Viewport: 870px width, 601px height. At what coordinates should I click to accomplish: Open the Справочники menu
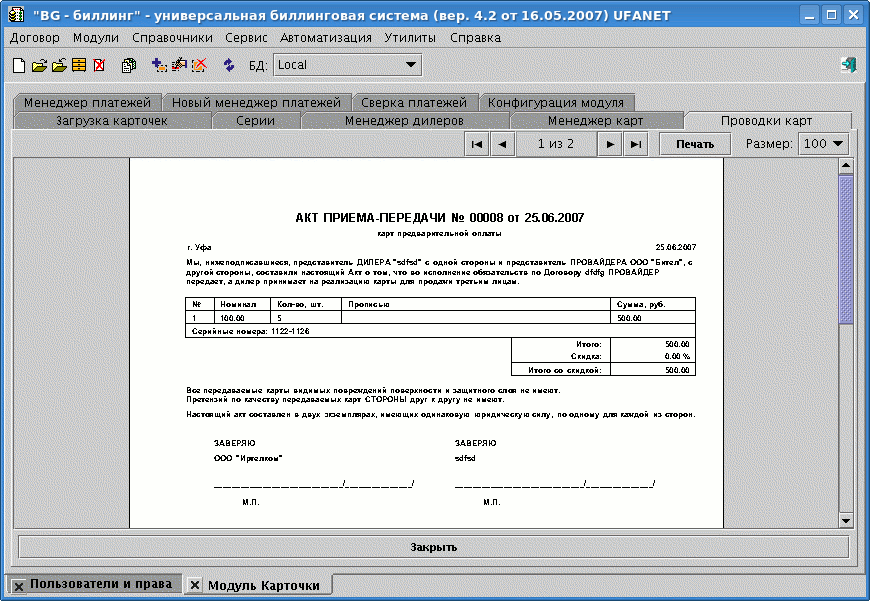point(172,37)
